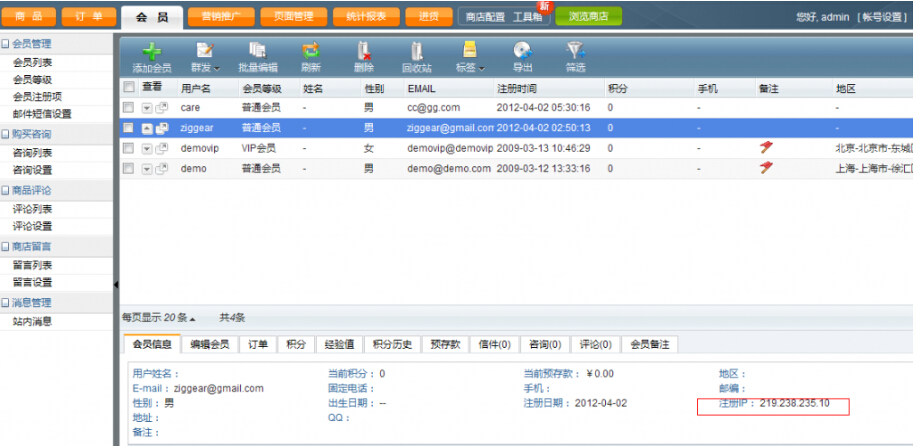Toggle the select-all checkbox in table header

coord(128,88)
